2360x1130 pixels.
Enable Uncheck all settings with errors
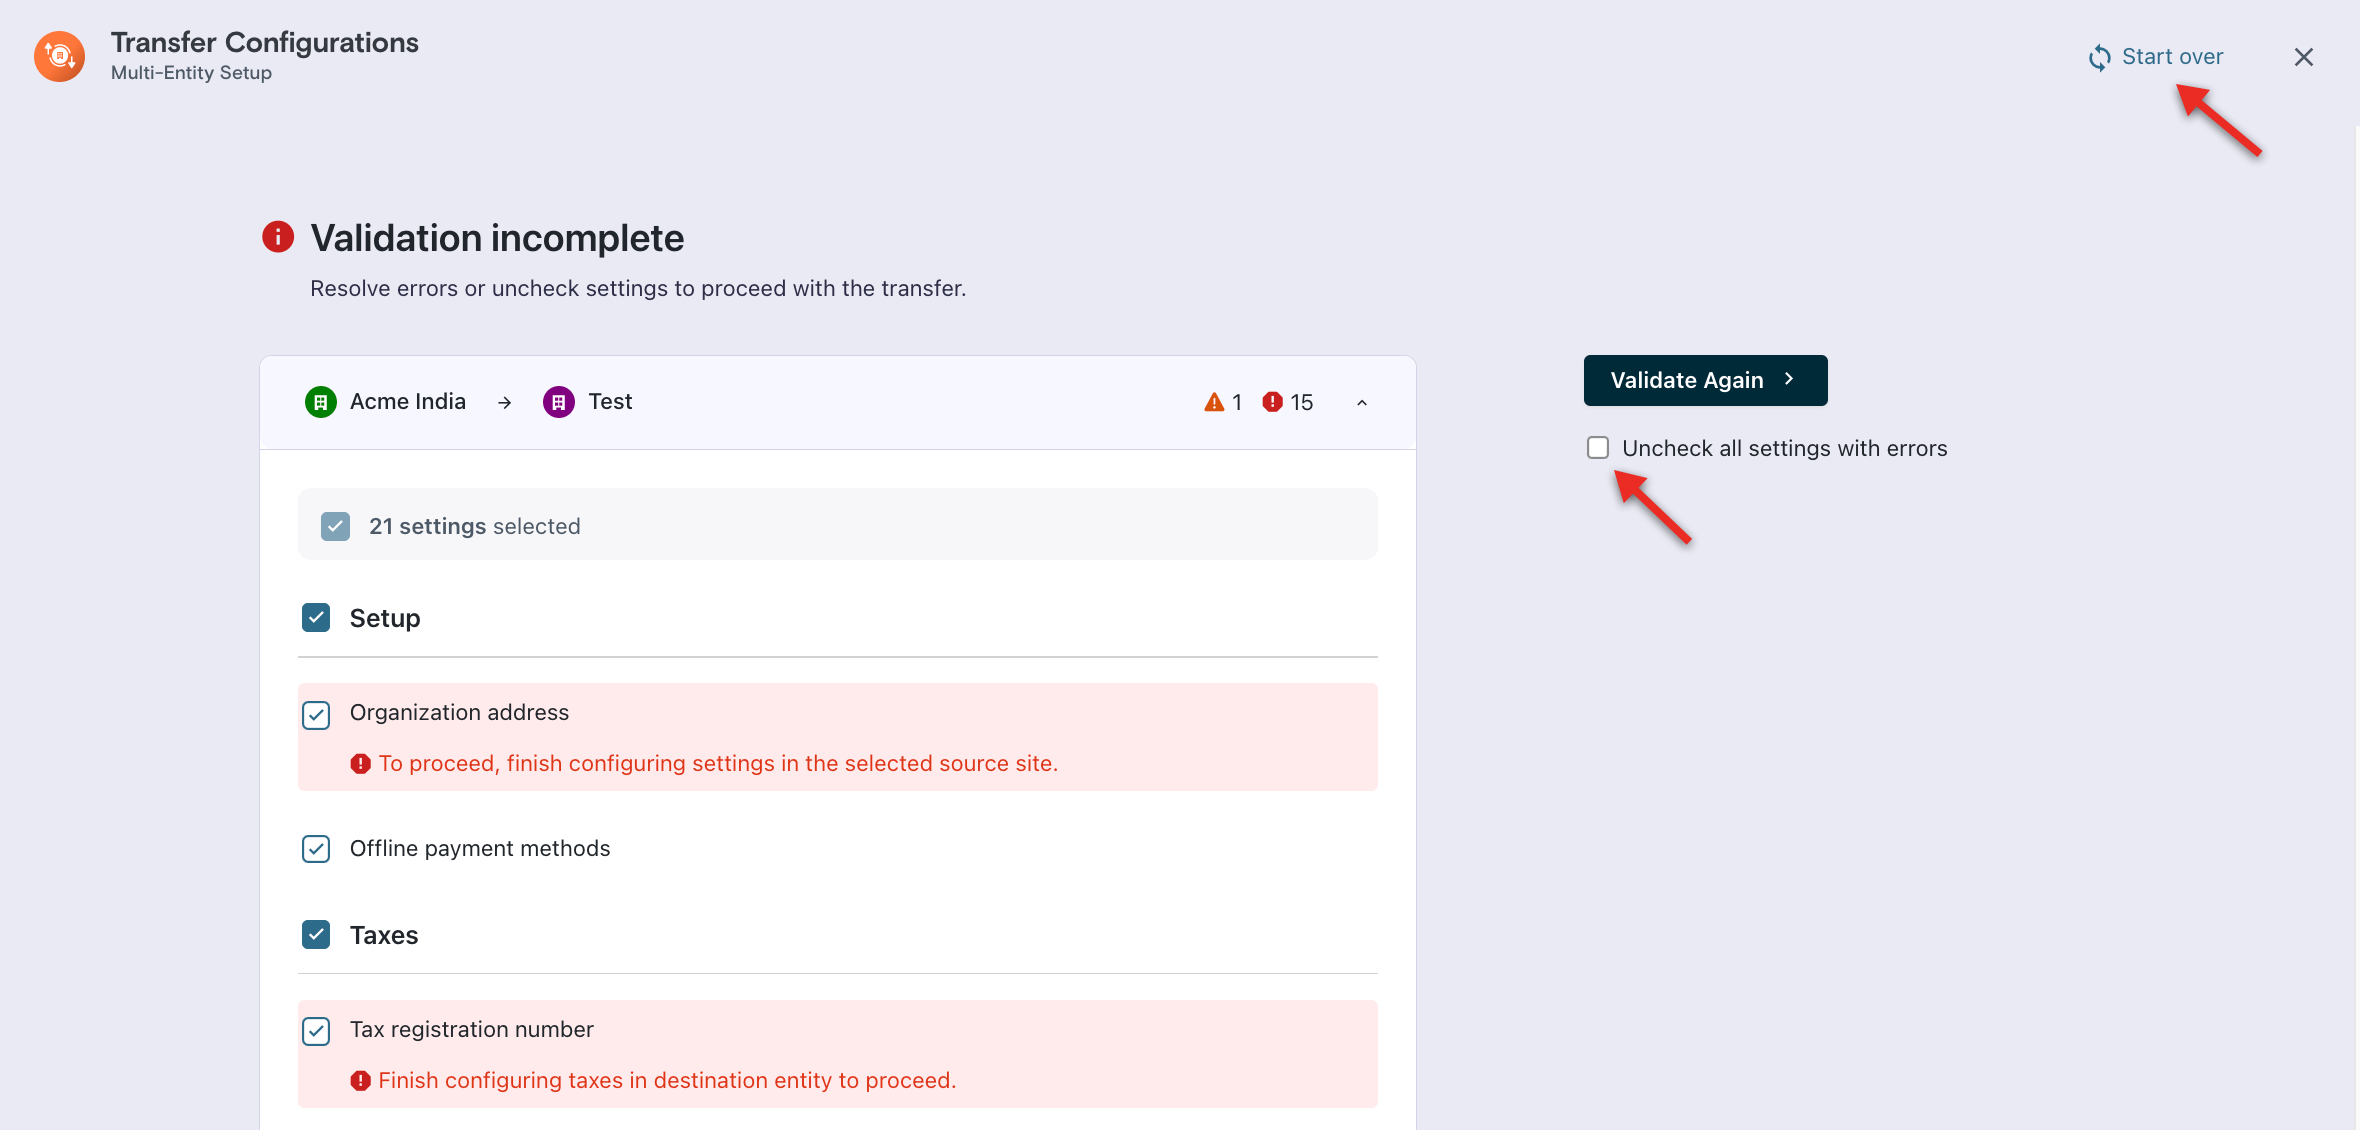(1598, 448)
